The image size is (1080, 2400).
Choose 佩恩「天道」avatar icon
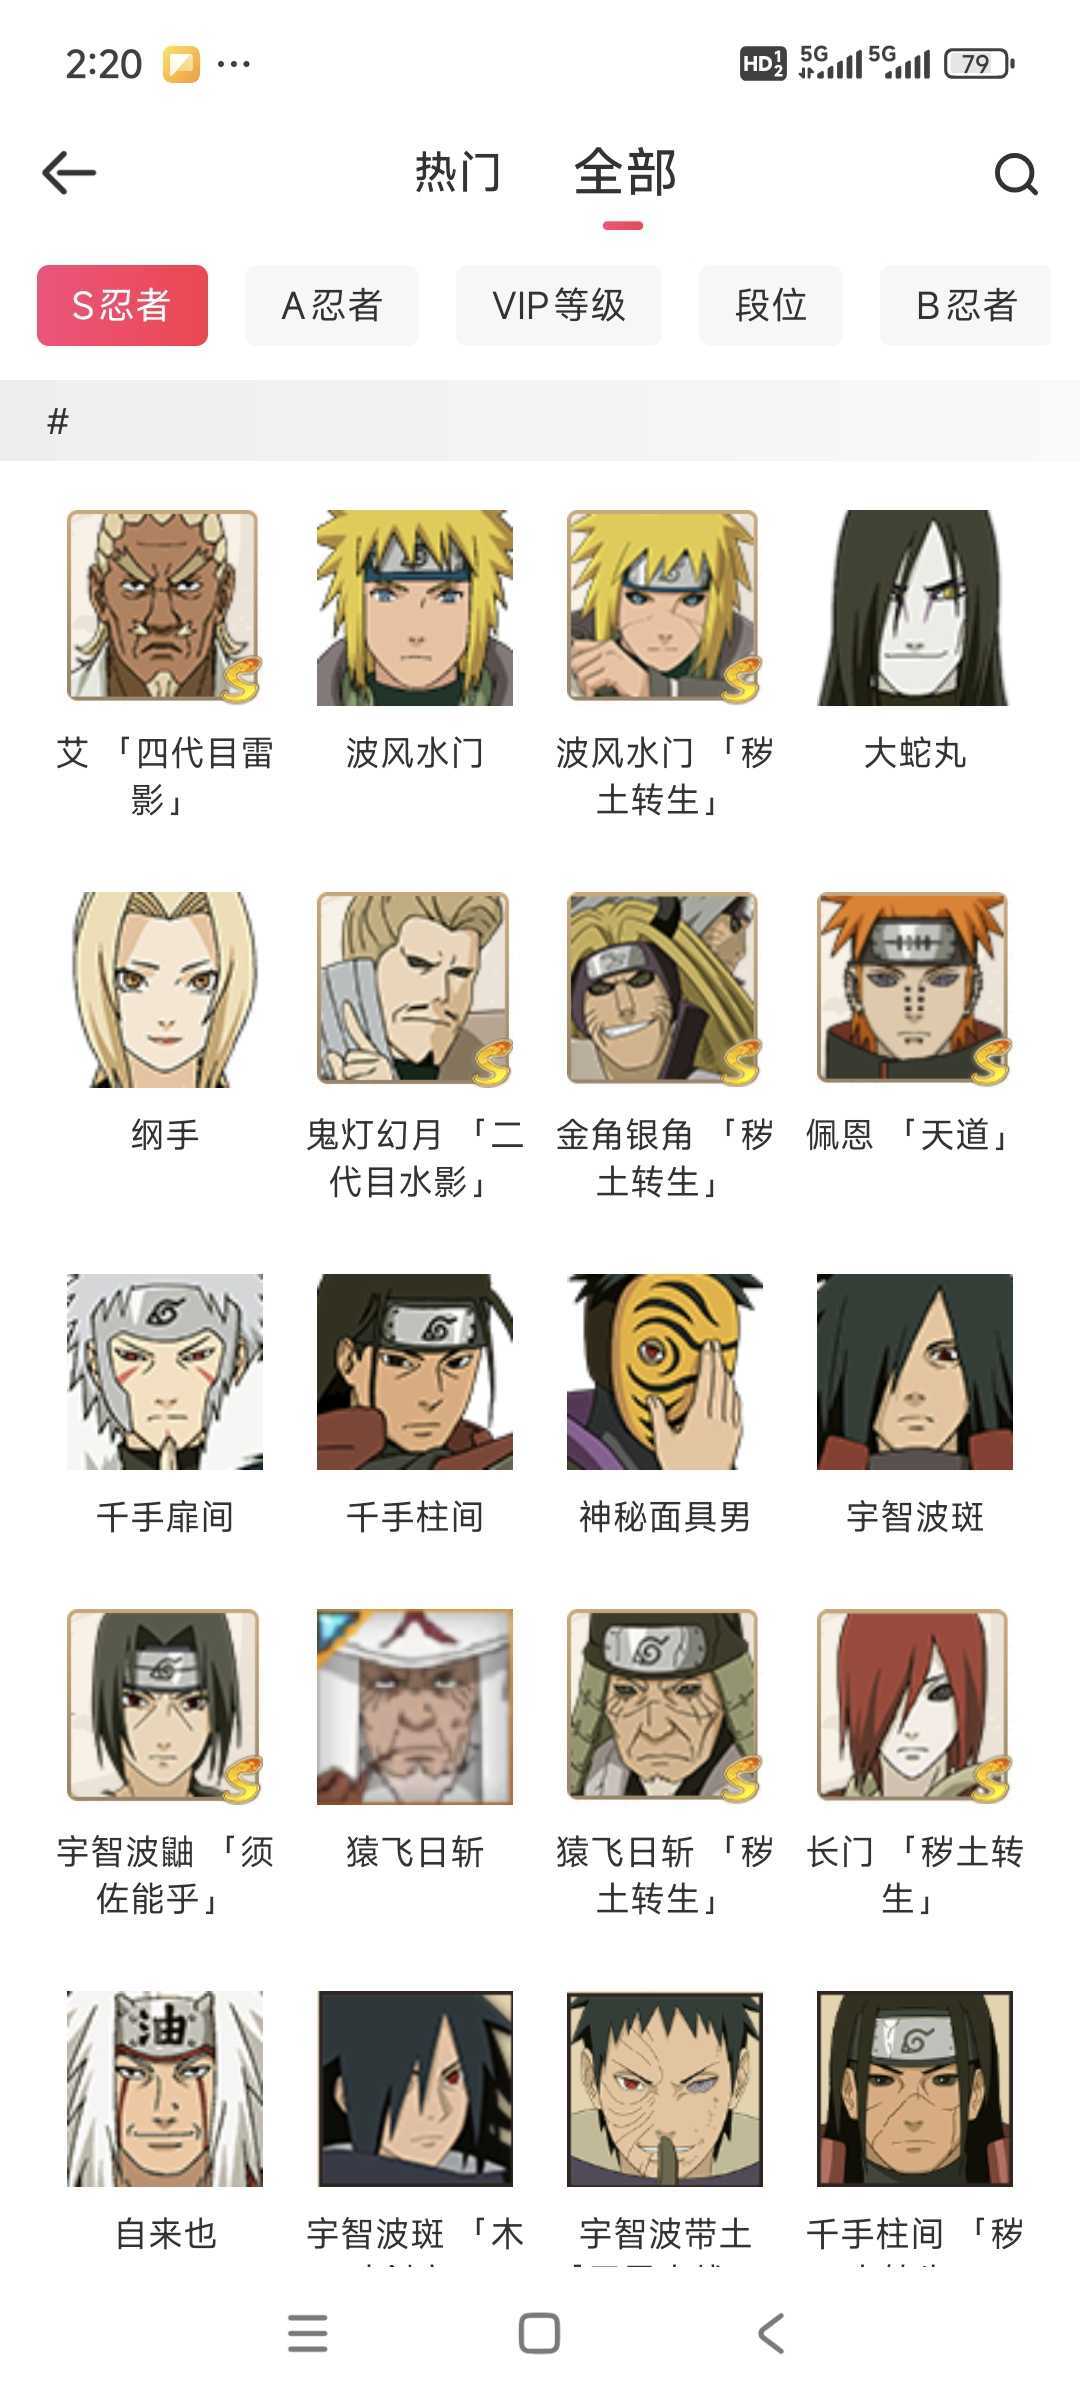914,990
